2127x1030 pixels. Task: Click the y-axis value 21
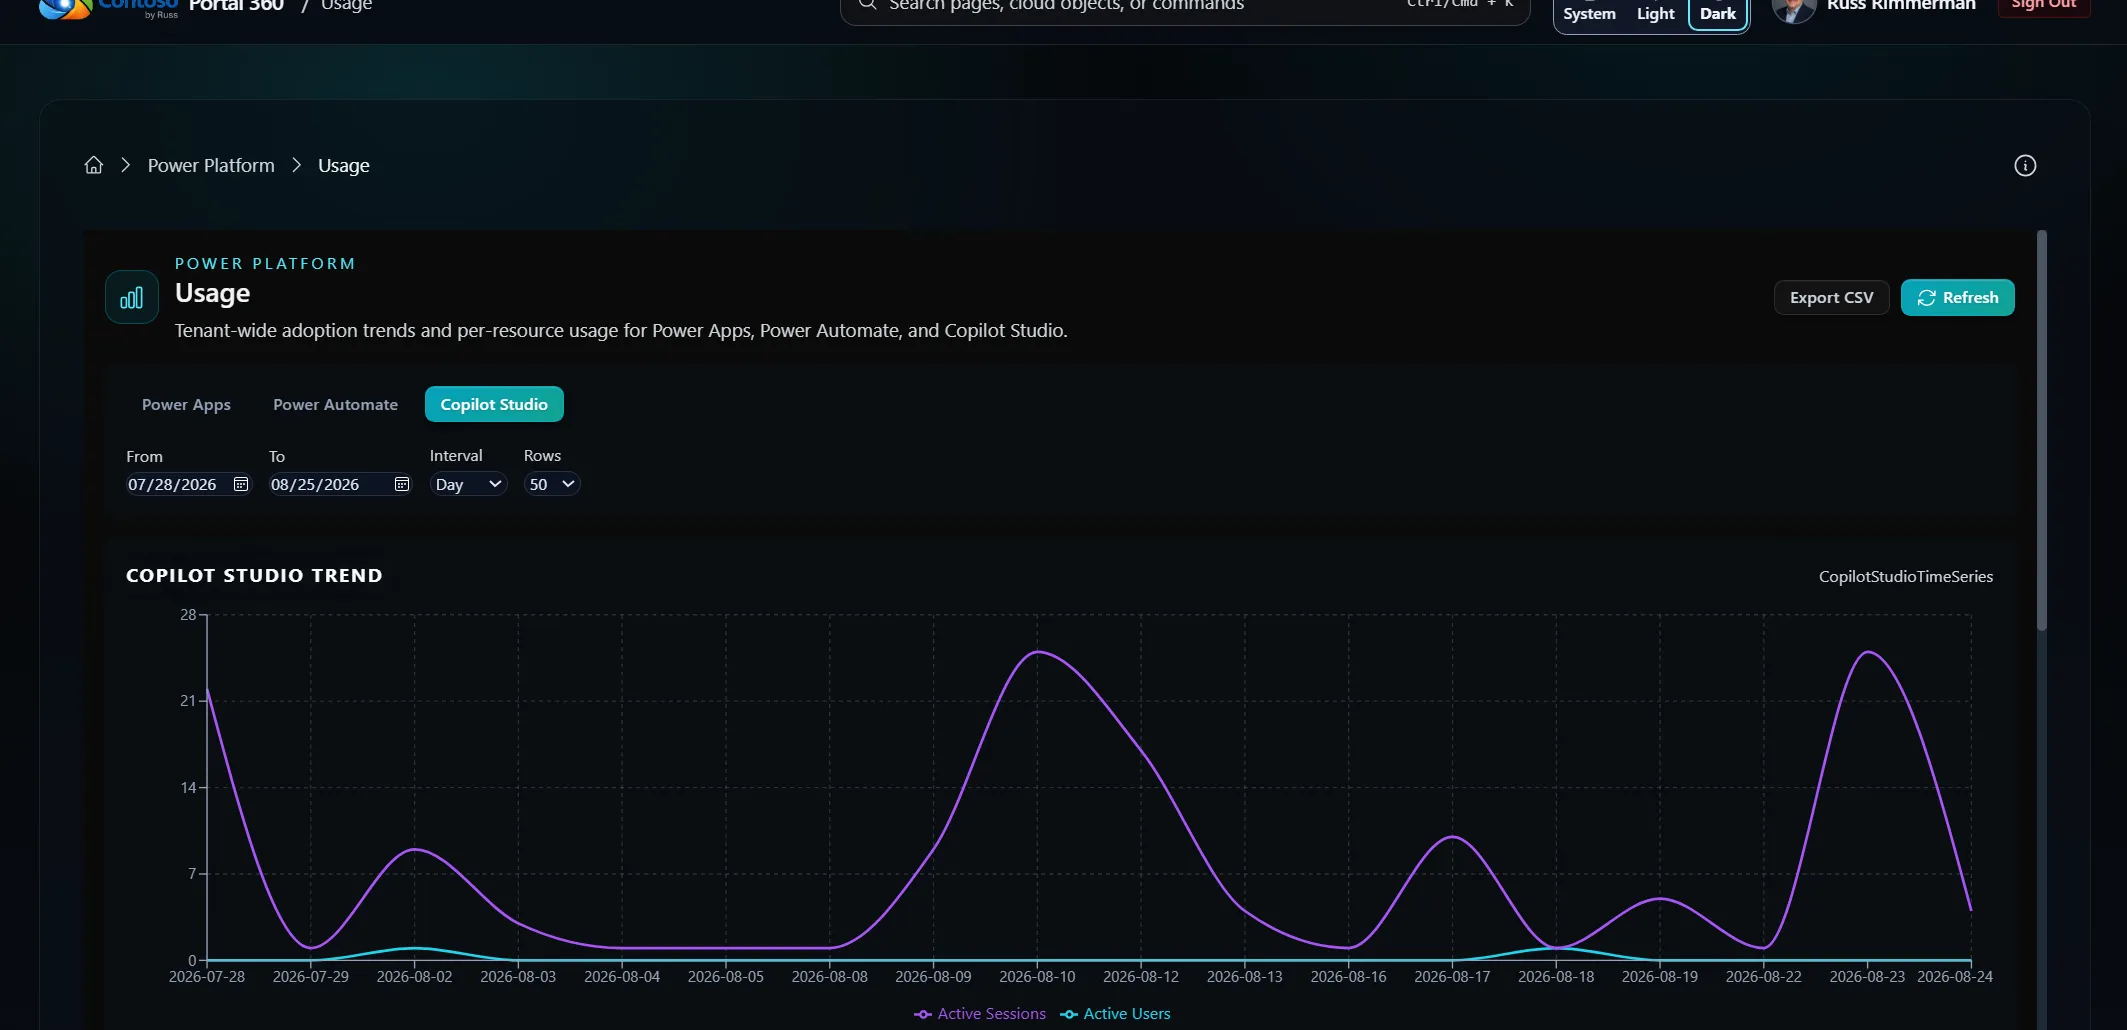(x=188, y=701)
